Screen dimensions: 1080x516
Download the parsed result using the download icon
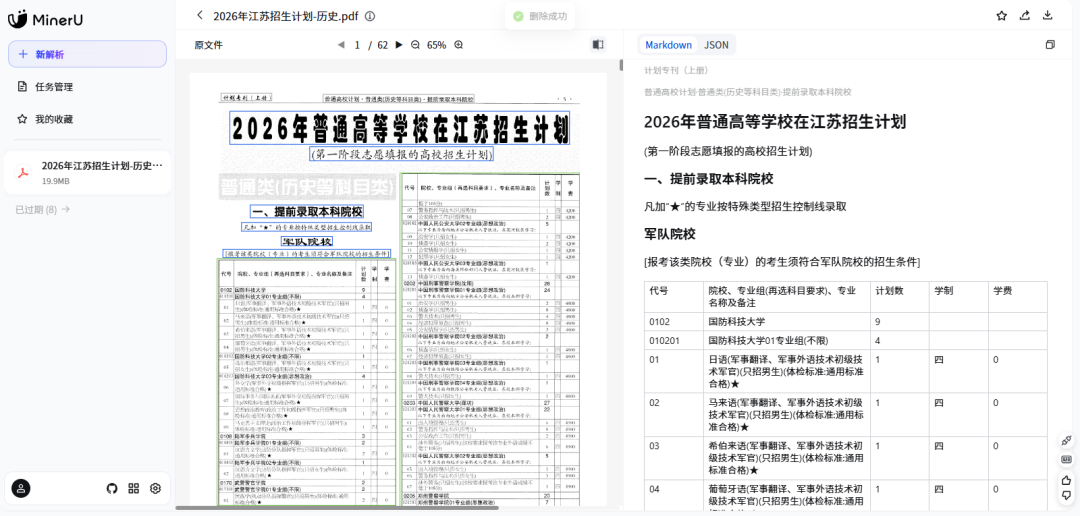pos(1048,15)
